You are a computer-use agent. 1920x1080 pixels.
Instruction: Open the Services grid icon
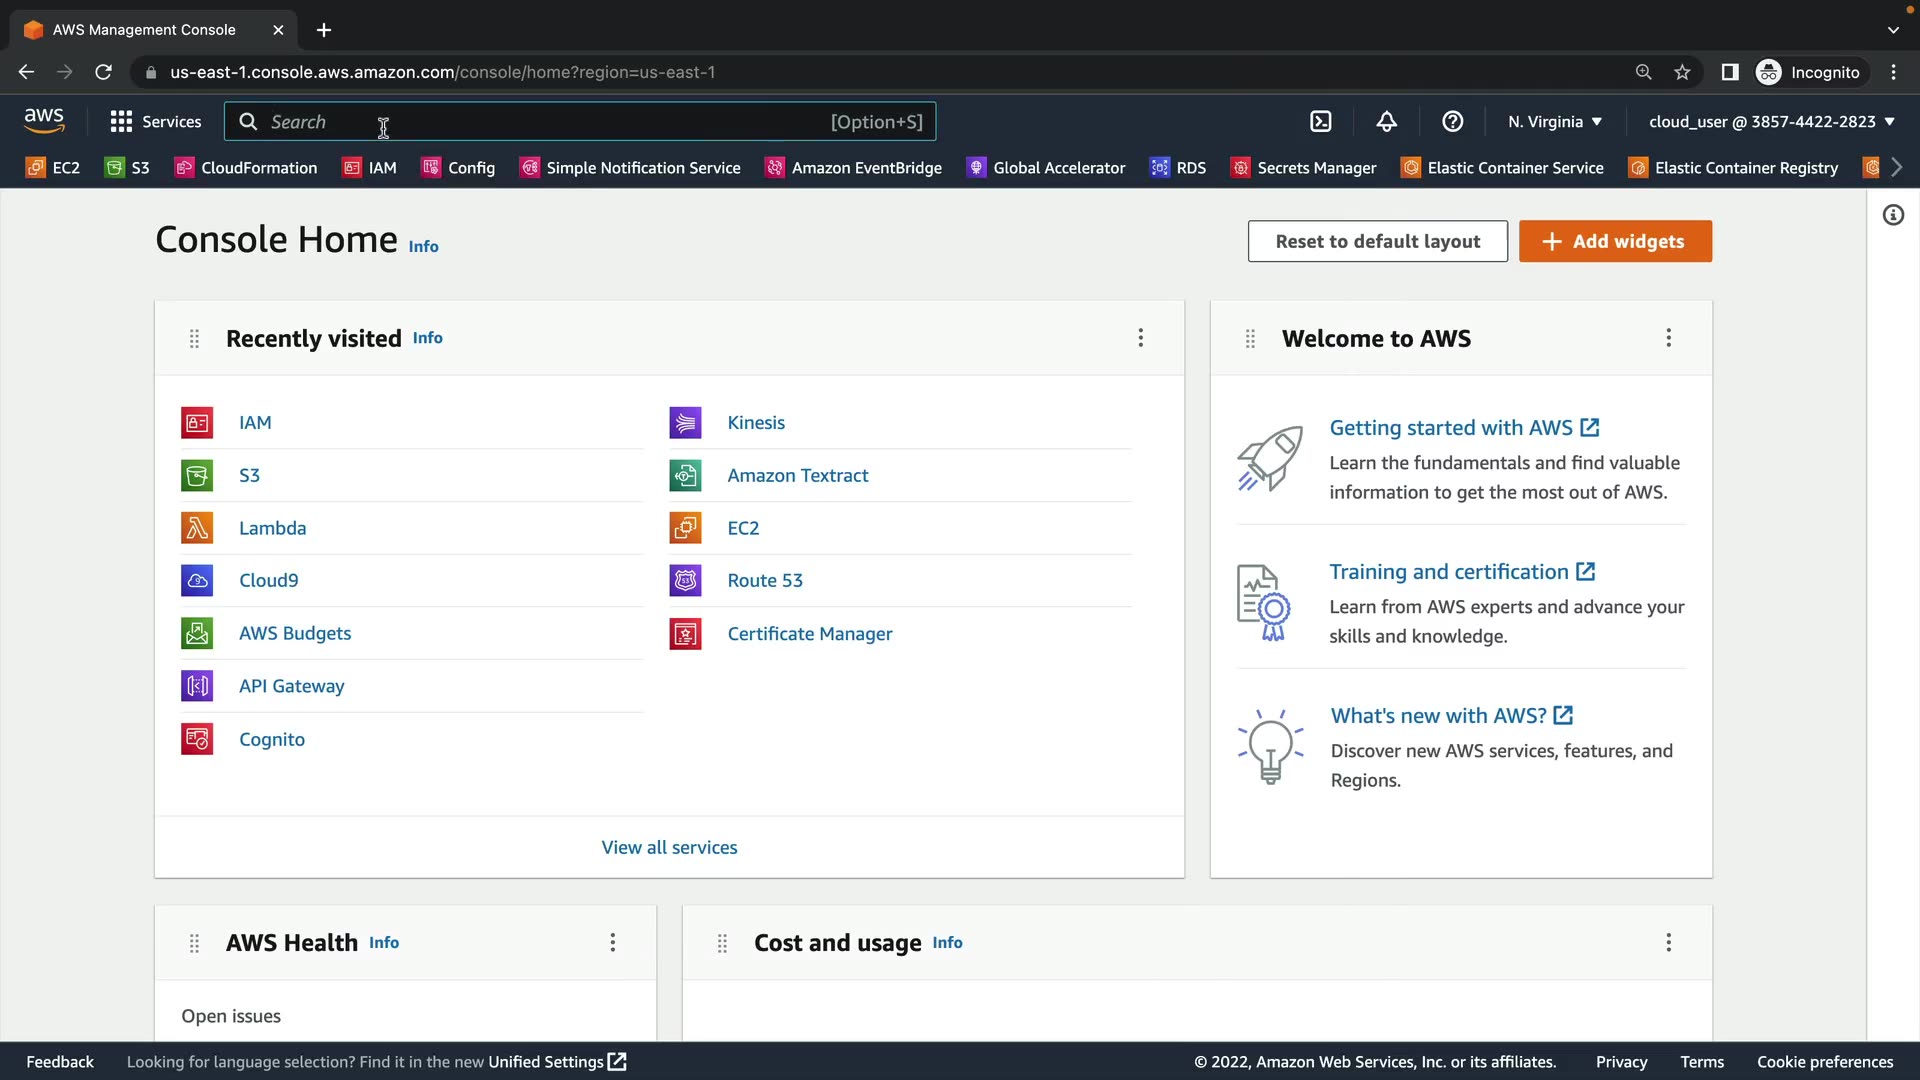(x=121, y=122)
